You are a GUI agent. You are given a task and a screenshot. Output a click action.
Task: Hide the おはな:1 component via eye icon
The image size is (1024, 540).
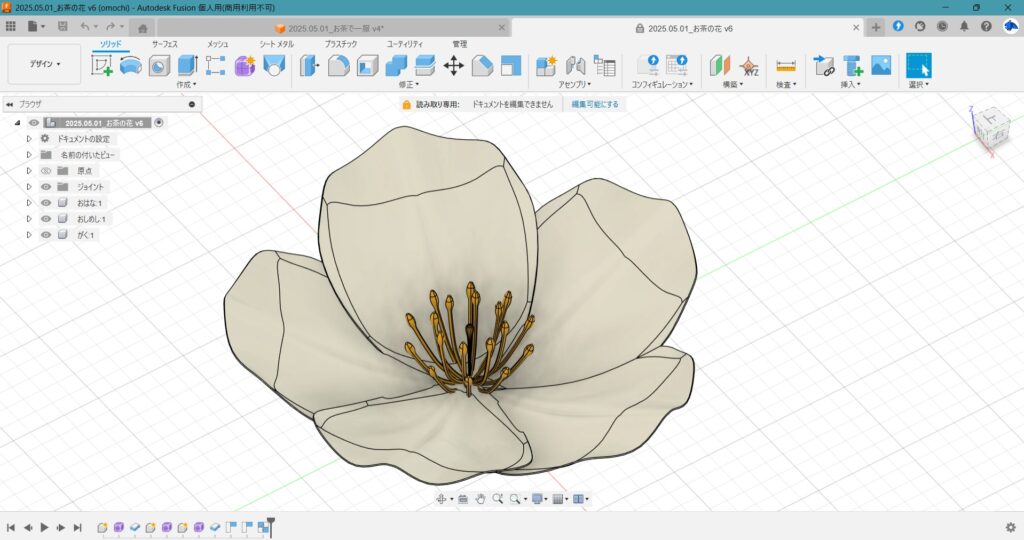pyautogui.click(x=46, y=203)
